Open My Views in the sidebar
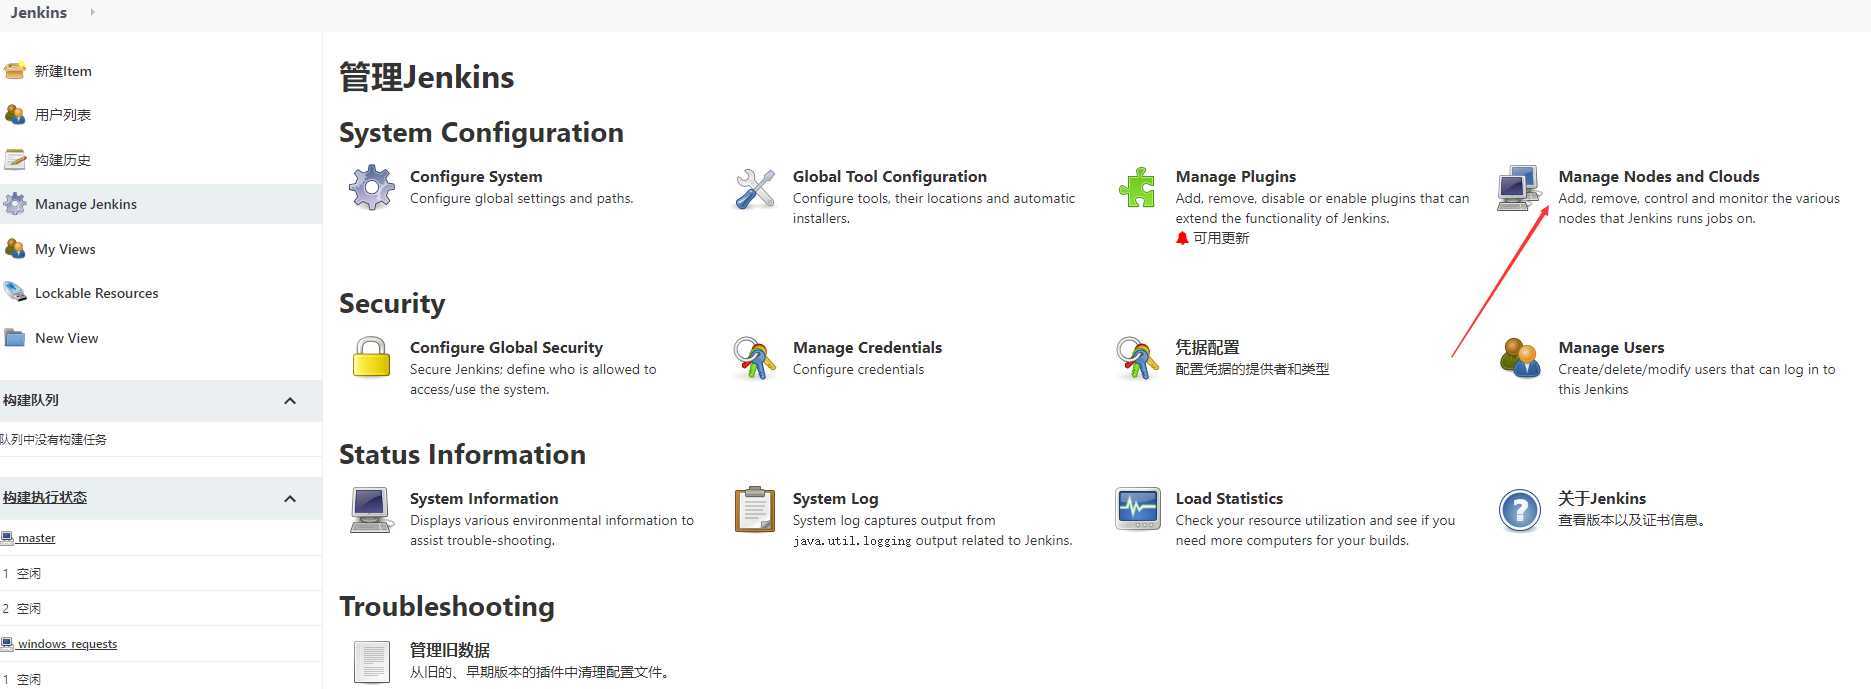Screen dimensions: 1871x689 (x=65, y=249)
